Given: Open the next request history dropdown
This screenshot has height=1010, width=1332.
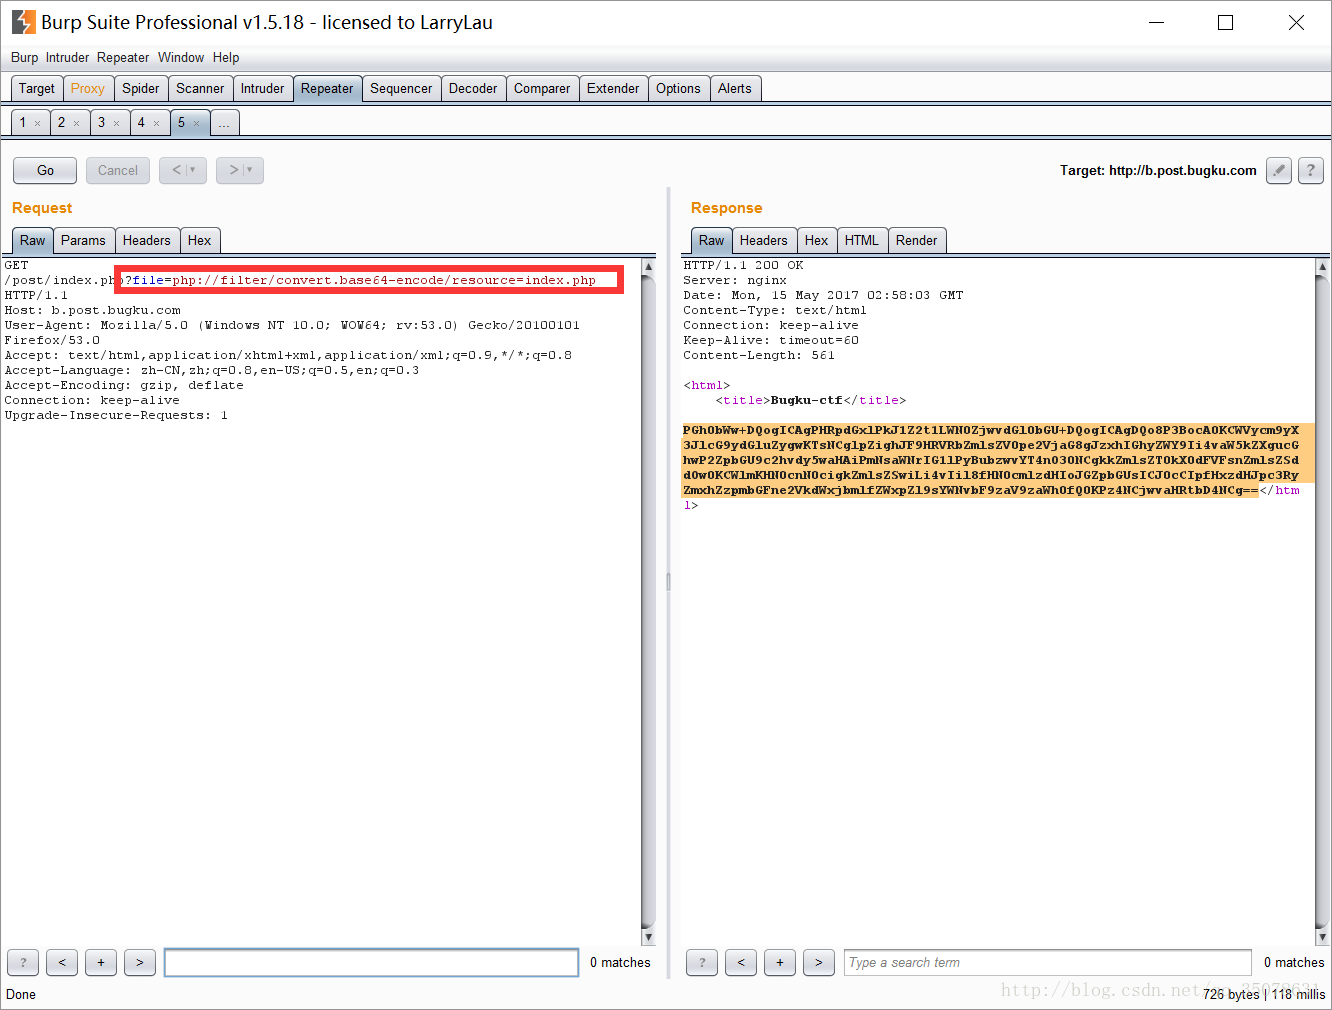Looking at the screenshot, I should tap(240, 170).
